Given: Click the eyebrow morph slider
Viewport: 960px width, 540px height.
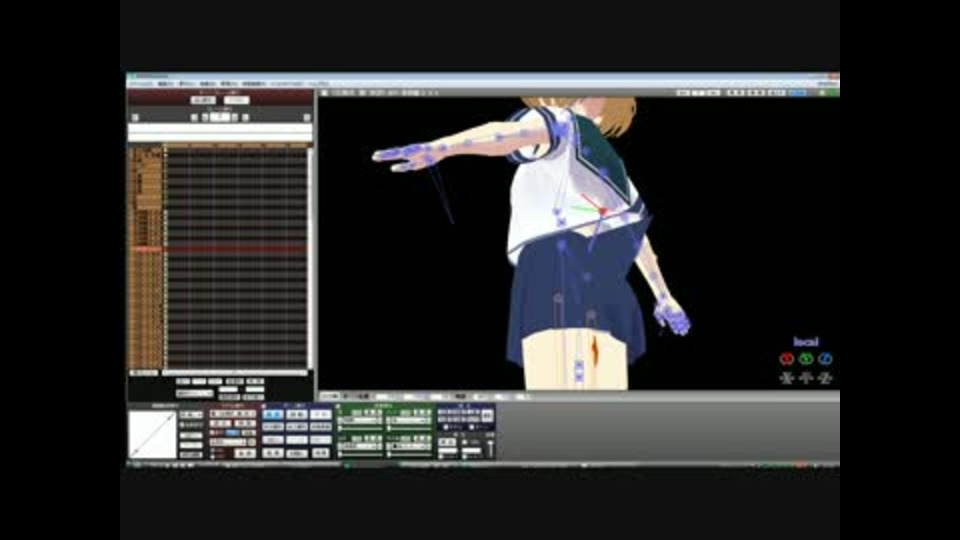Looking at the screenshot, I should pyautogui.click(x=361, y=455).
